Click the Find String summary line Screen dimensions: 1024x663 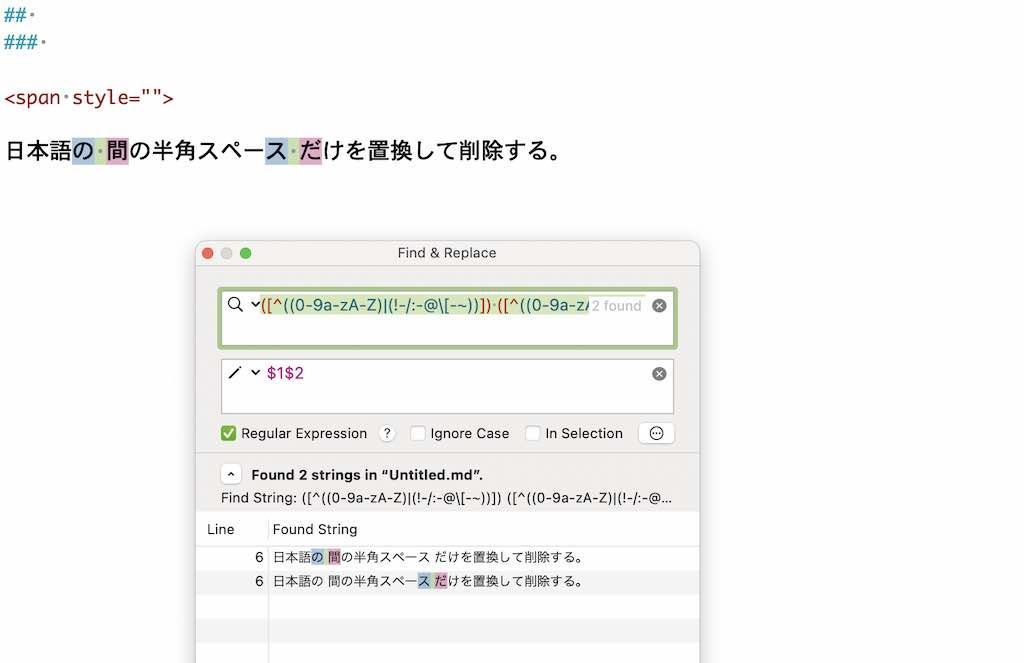pyautogui.click(x=446, y=498)
